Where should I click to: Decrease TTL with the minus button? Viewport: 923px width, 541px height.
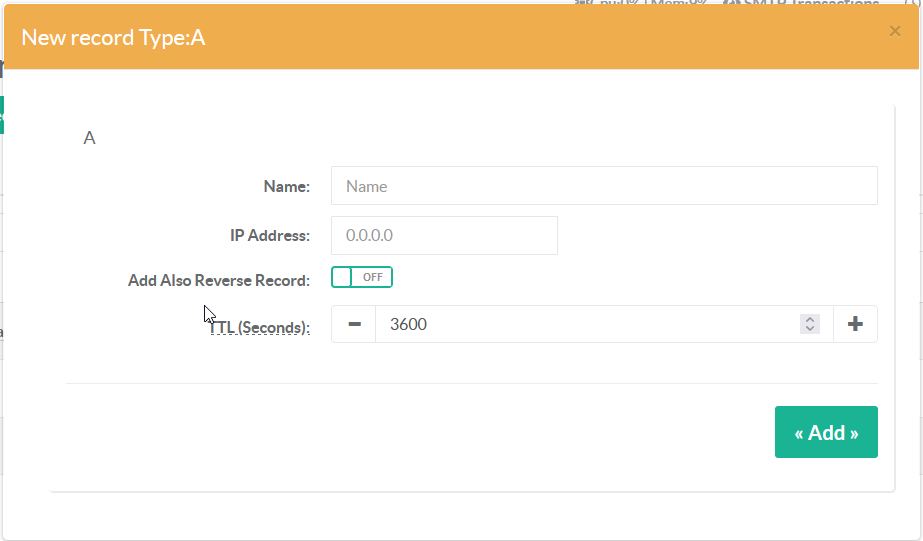(353, 324)
